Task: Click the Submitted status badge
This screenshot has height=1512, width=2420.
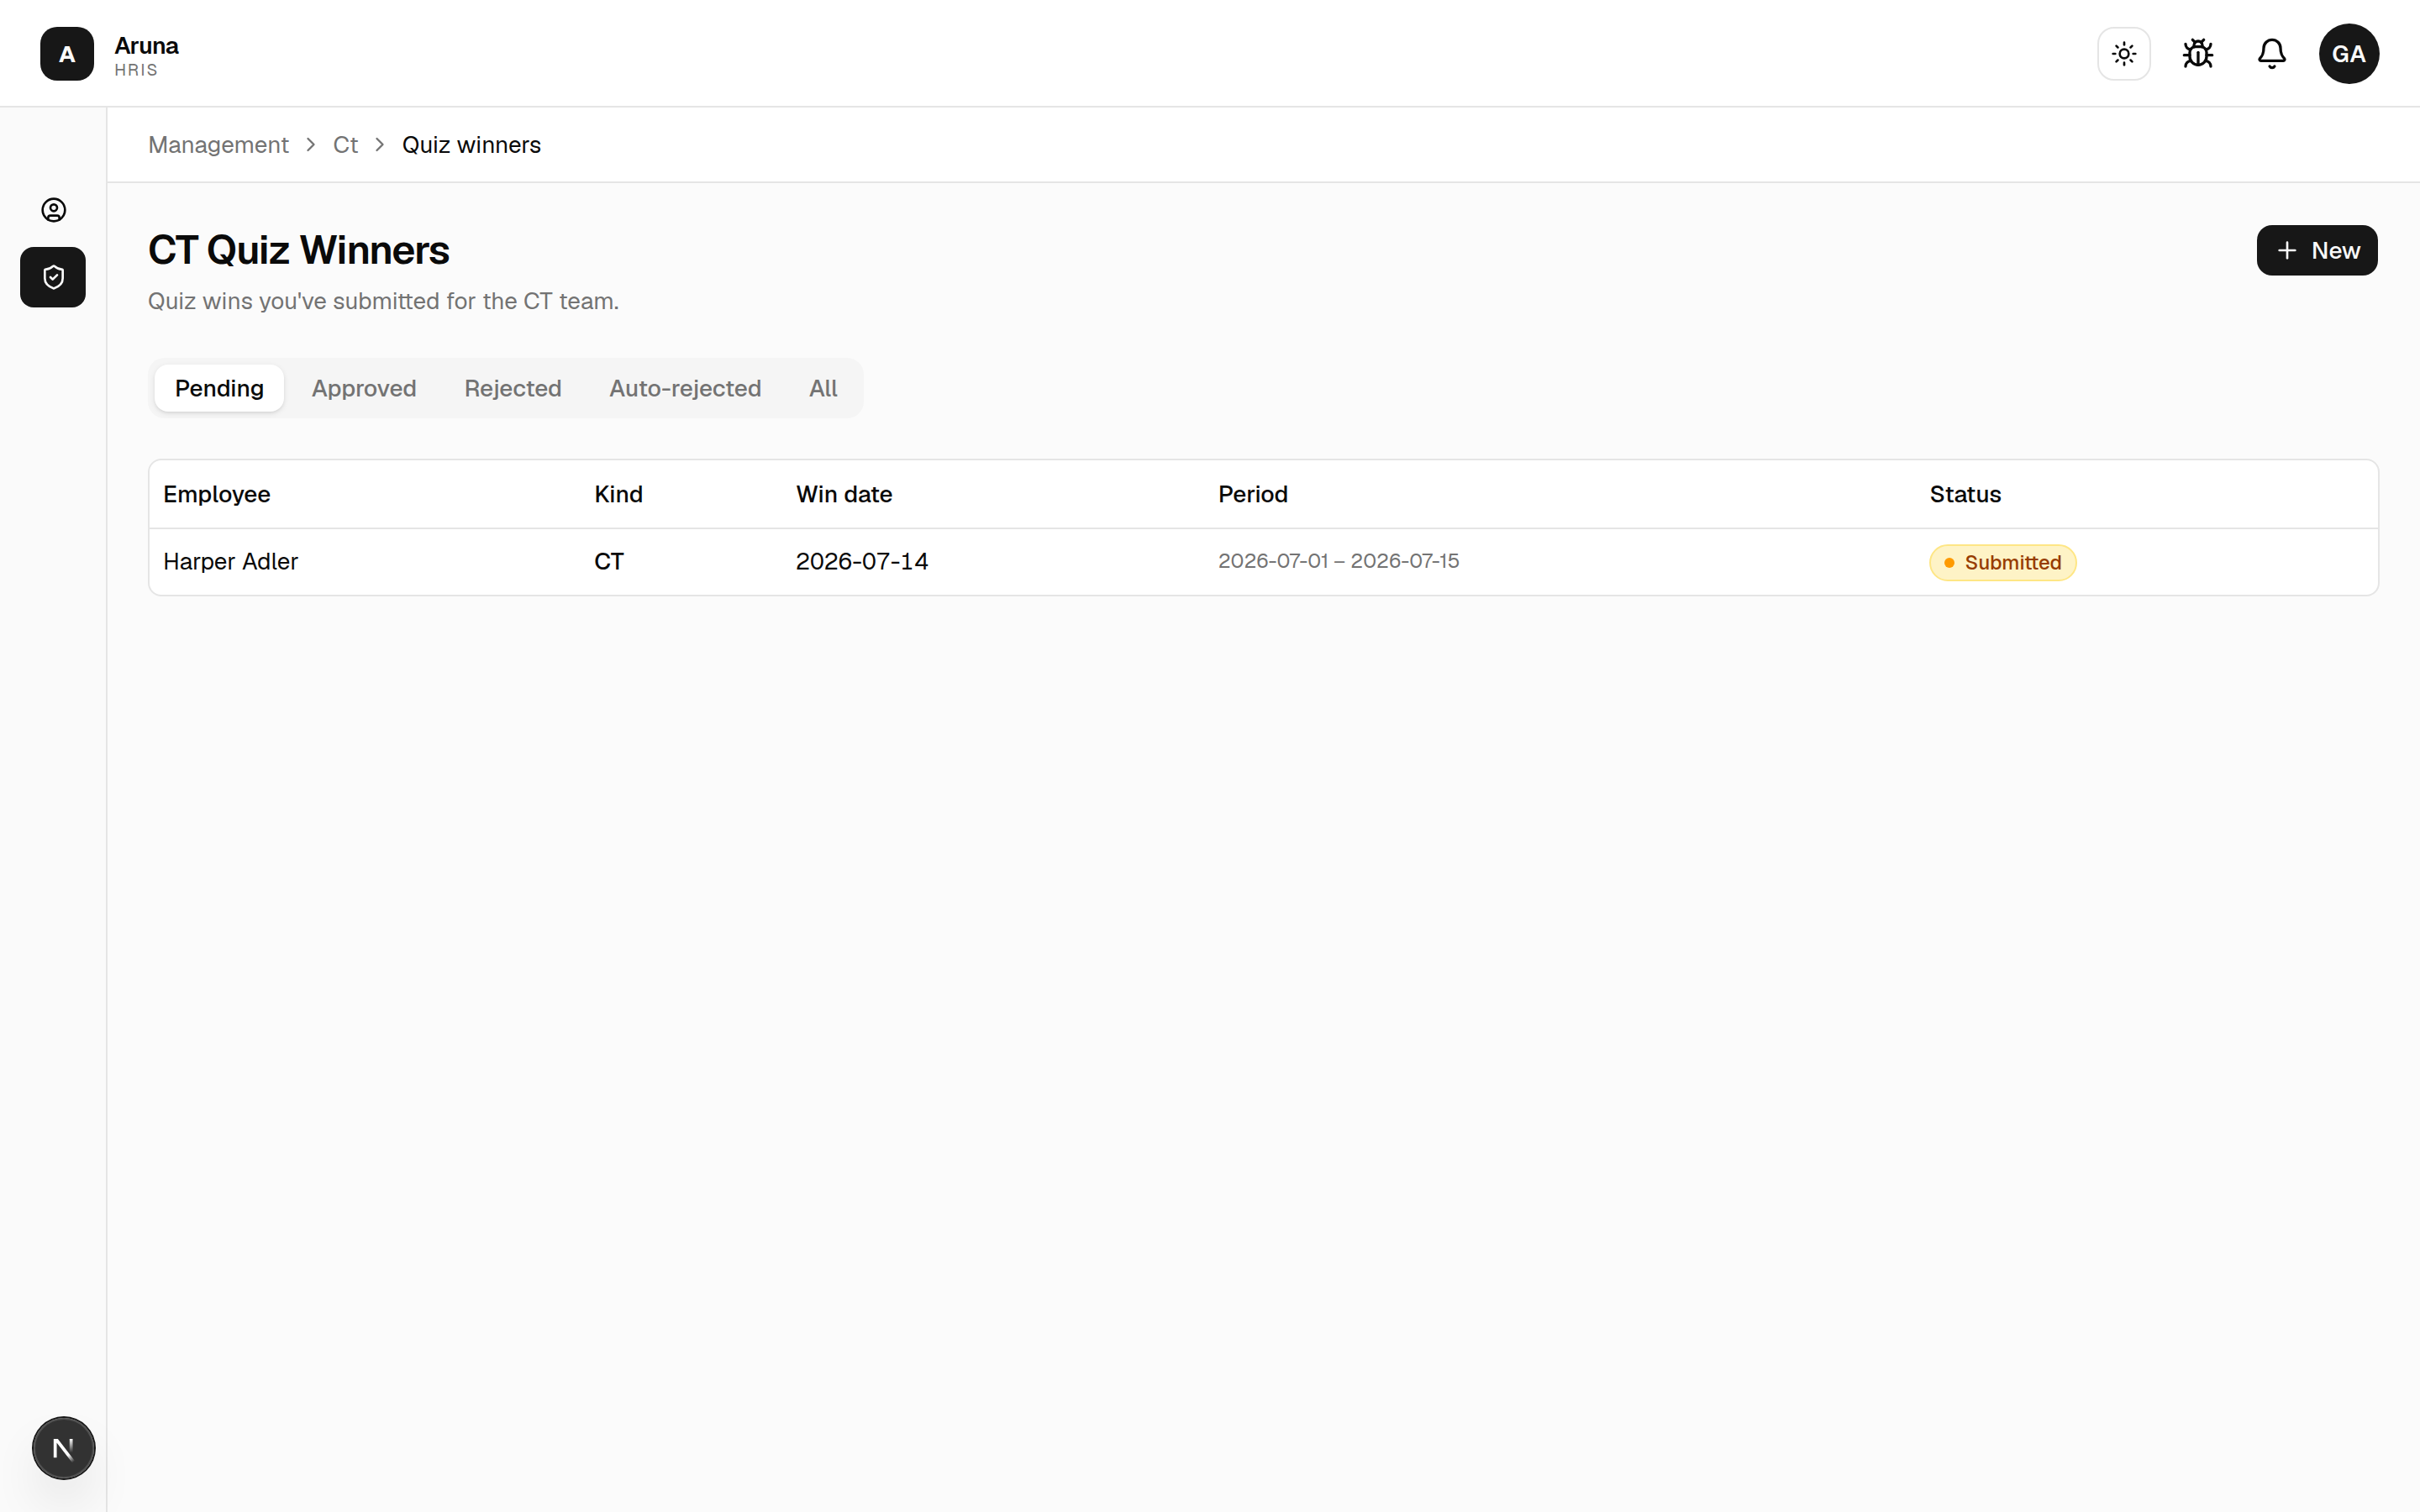Action: pyautogui.click(x=2002, y=563)
